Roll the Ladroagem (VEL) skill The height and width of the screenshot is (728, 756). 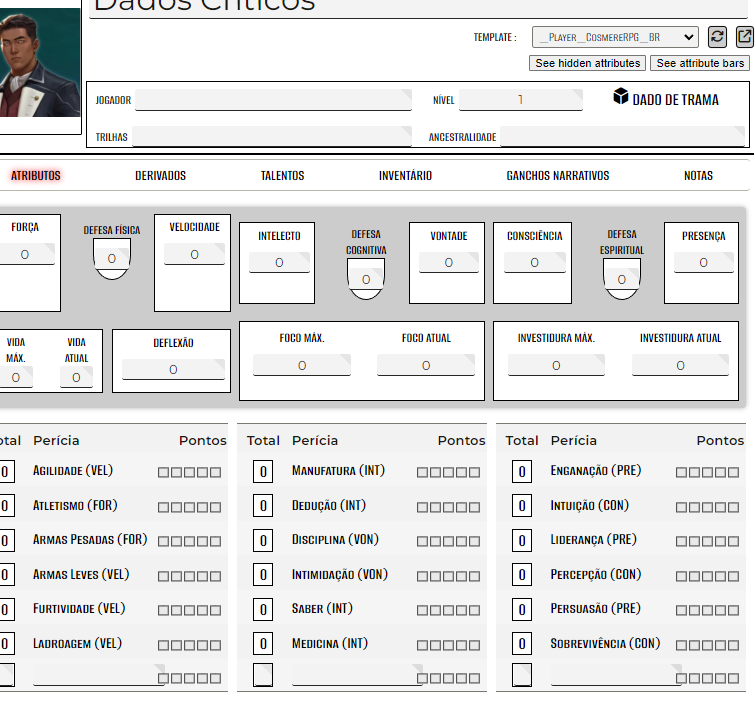click(77, 644)
